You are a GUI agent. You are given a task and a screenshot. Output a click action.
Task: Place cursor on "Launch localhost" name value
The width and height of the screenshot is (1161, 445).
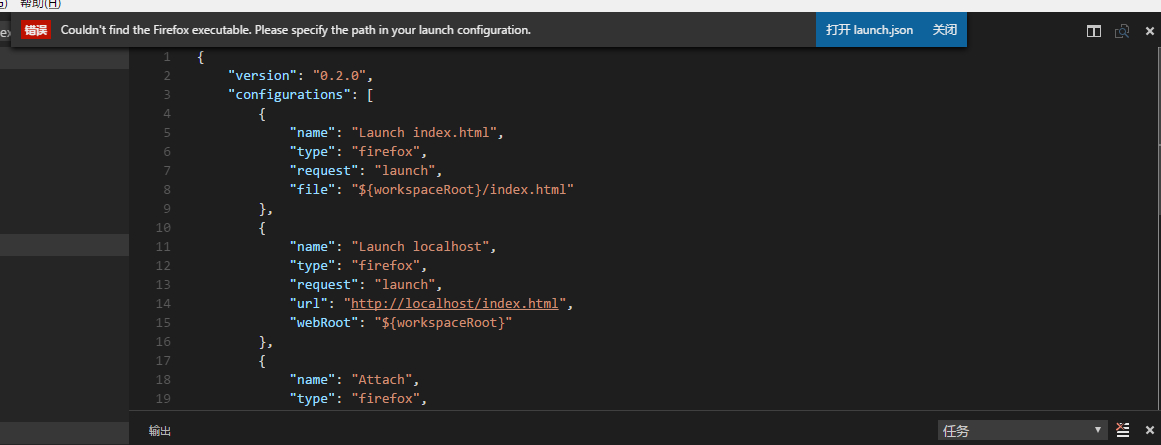coord(427,246)
